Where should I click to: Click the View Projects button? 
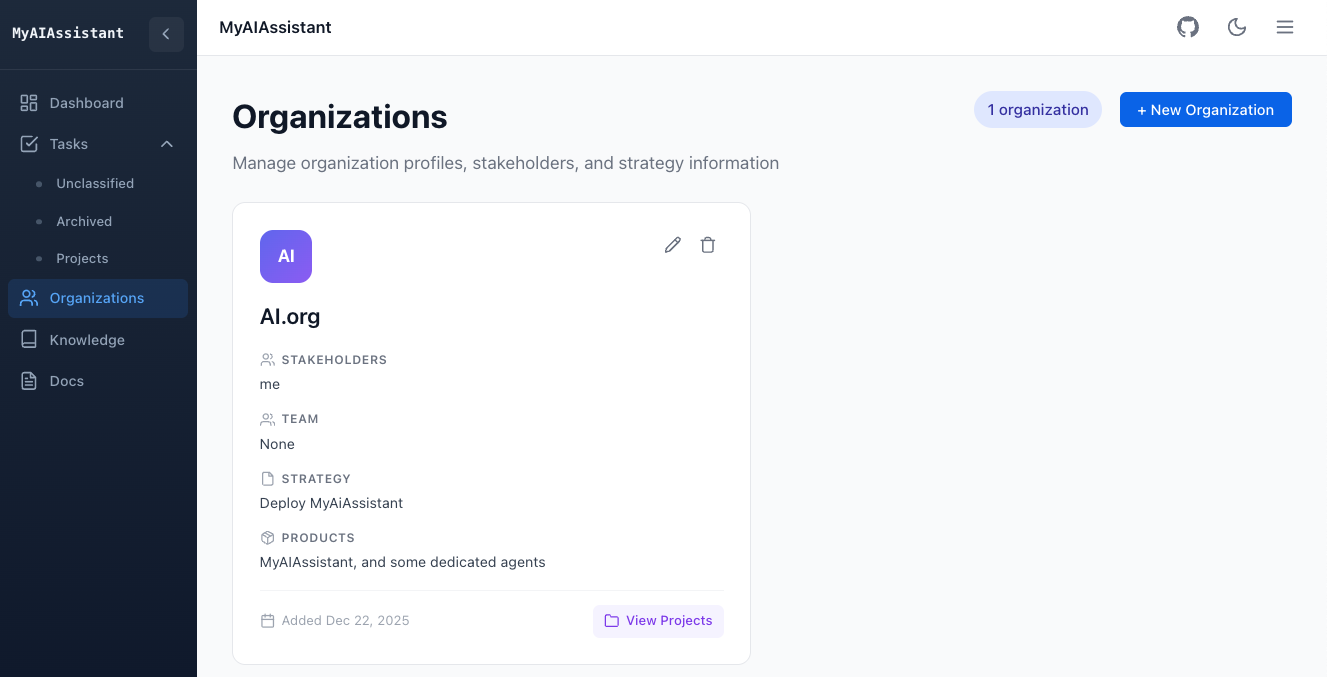pyautogui.click(x=658, y=621)
